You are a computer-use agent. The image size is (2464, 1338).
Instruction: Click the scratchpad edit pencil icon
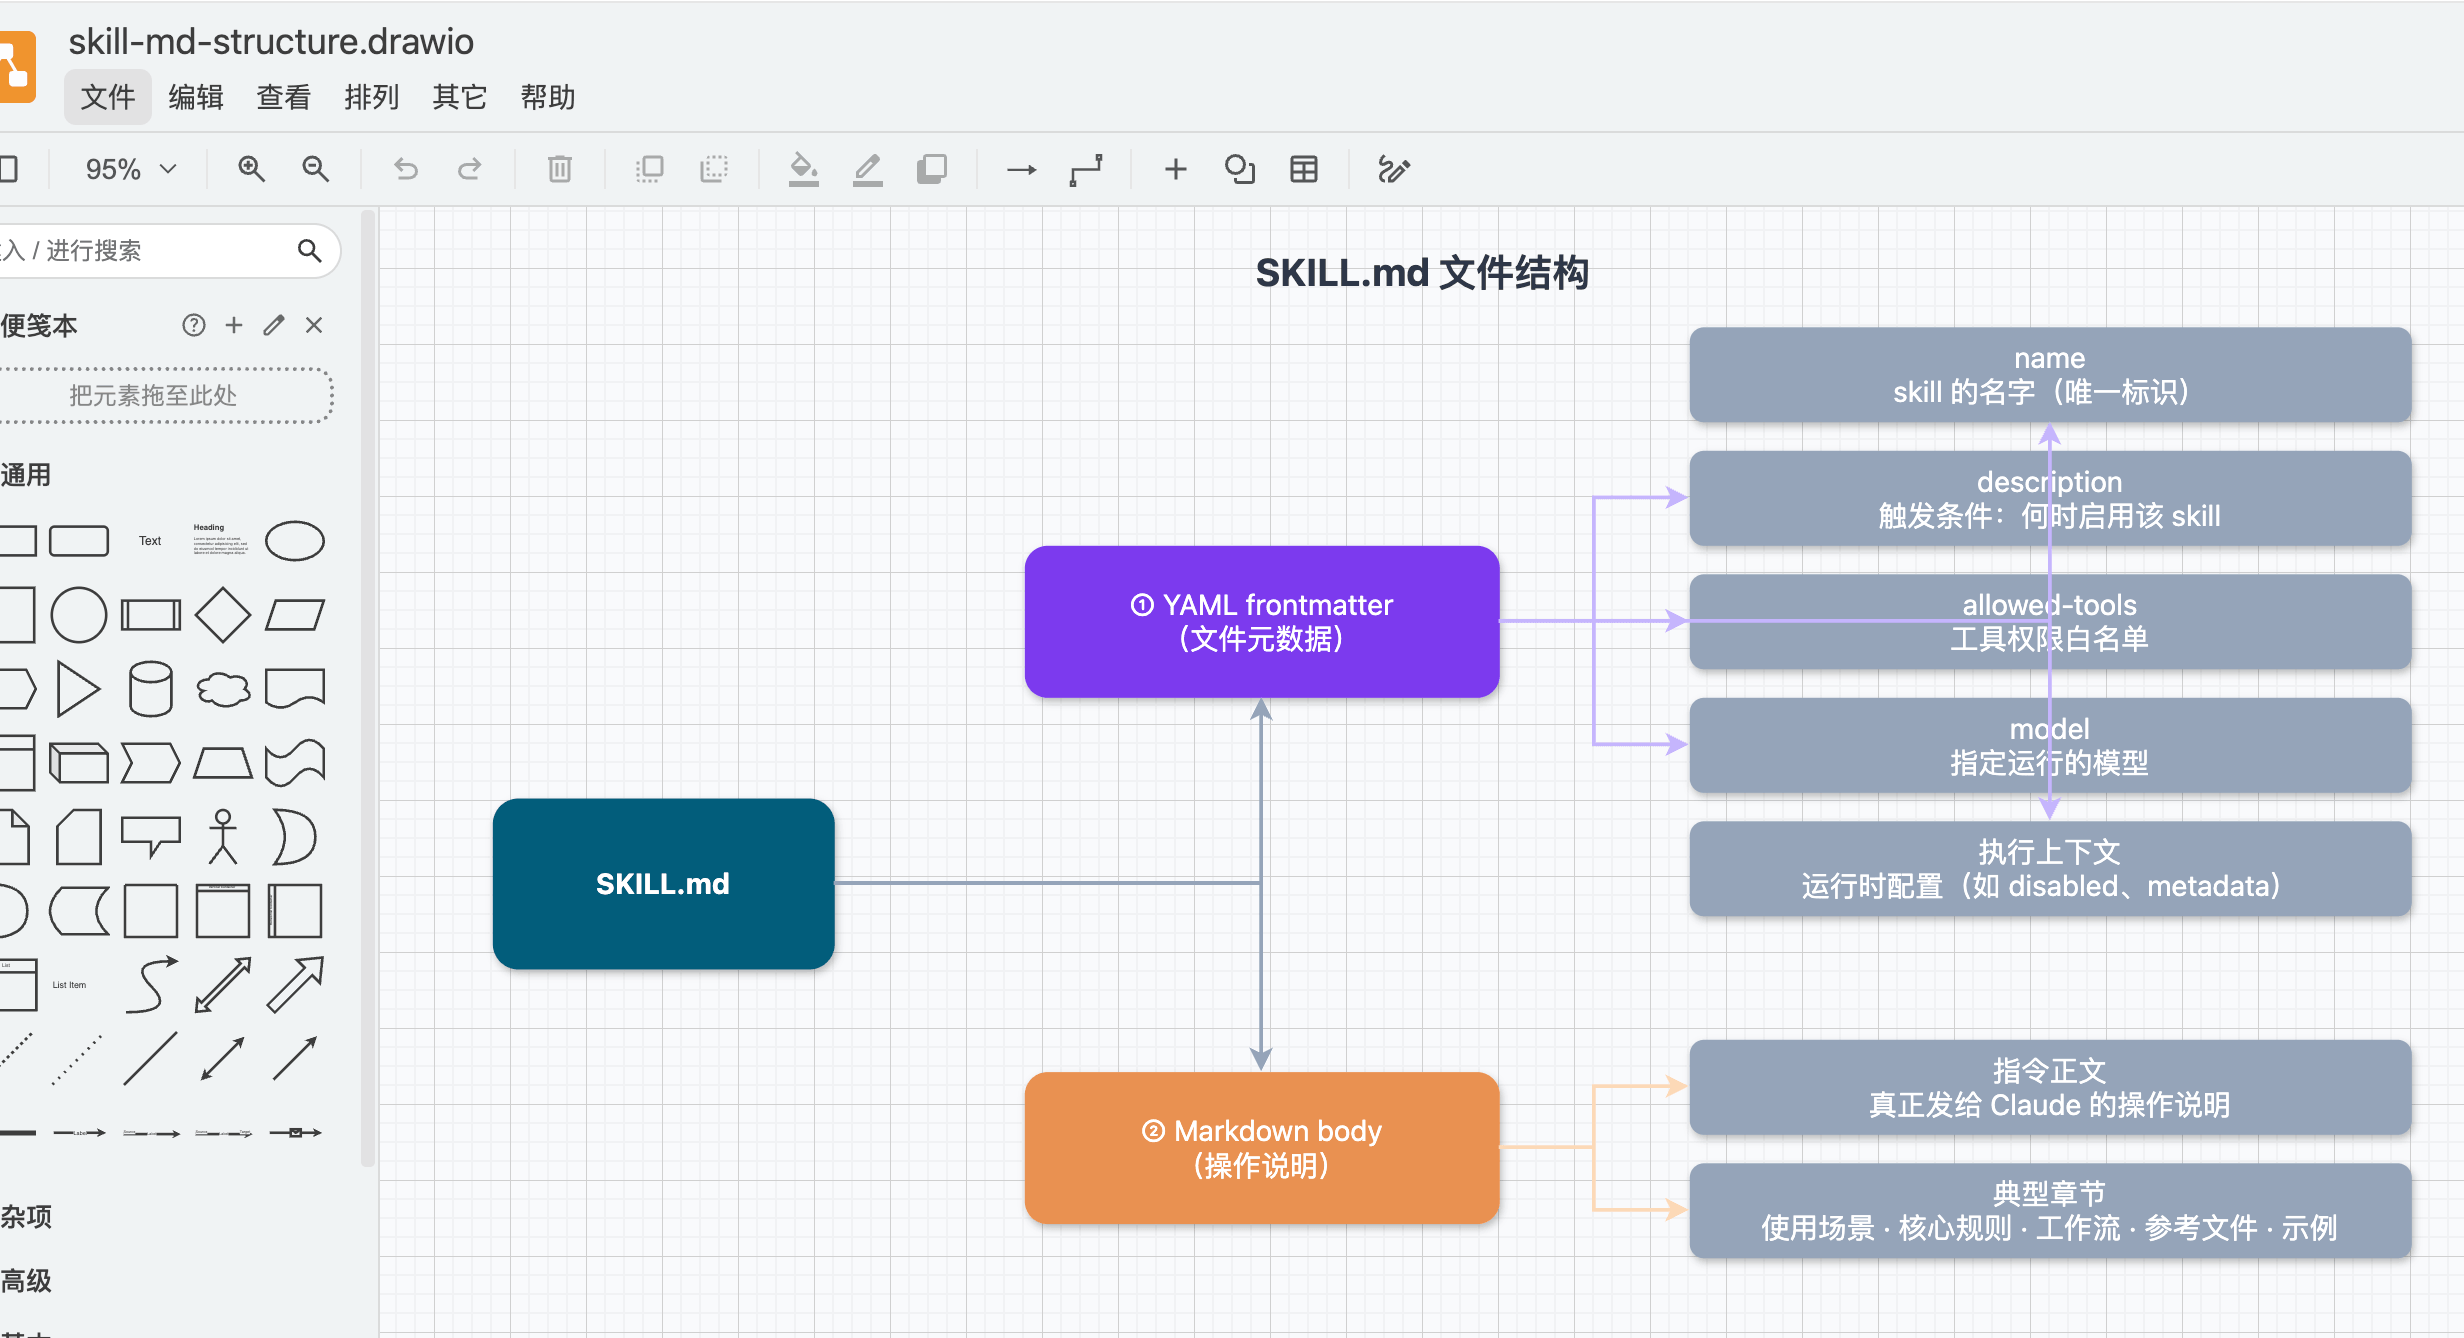point(274,325)
